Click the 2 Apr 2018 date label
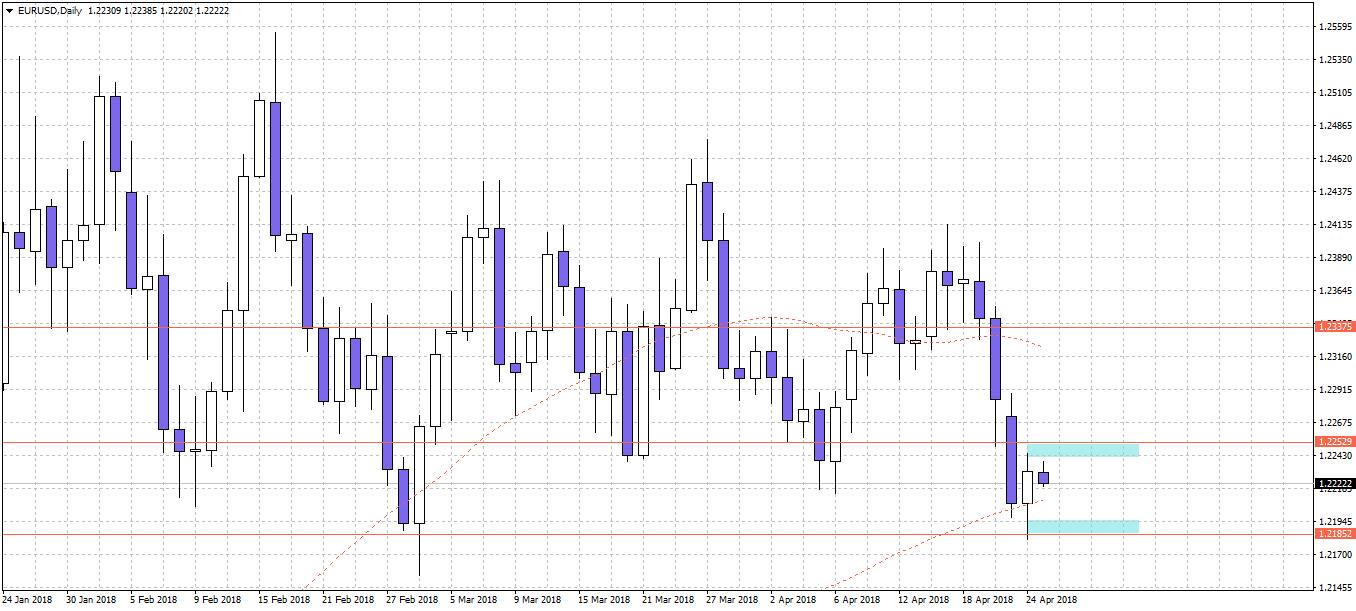The height and width of the screenshot is (611, 1356). 794,600
